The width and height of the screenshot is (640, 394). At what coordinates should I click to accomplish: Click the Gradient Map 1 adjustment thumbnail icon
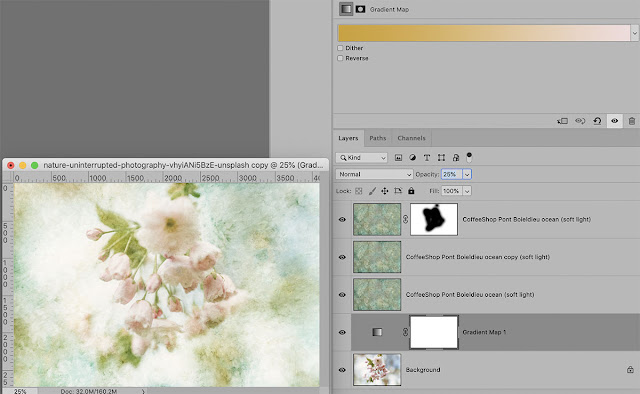tap(377, 332)
